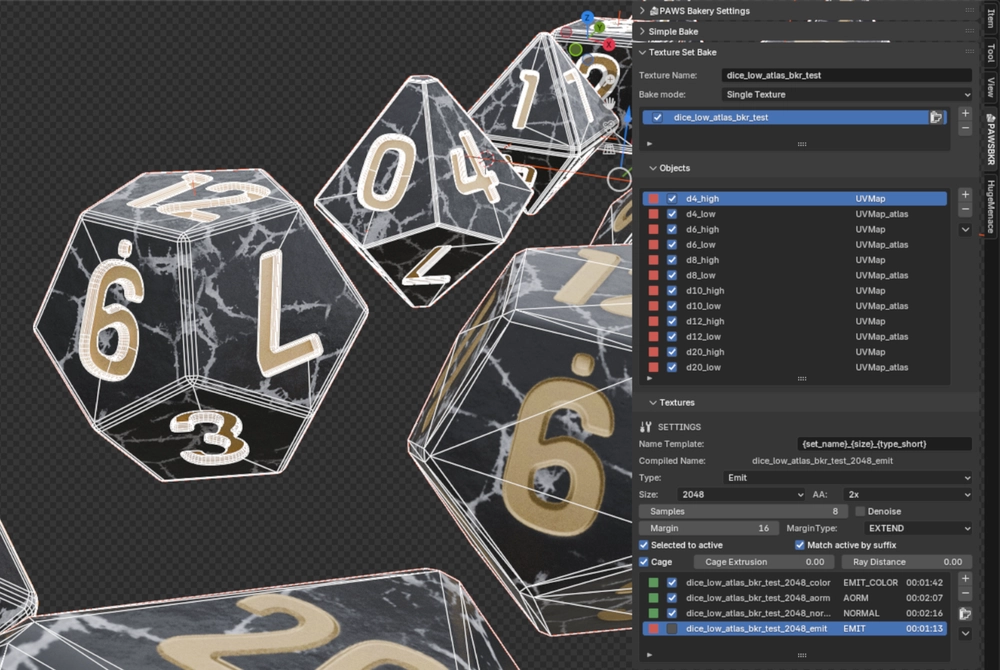Toggle Match active by suffix

coord(800,545)
